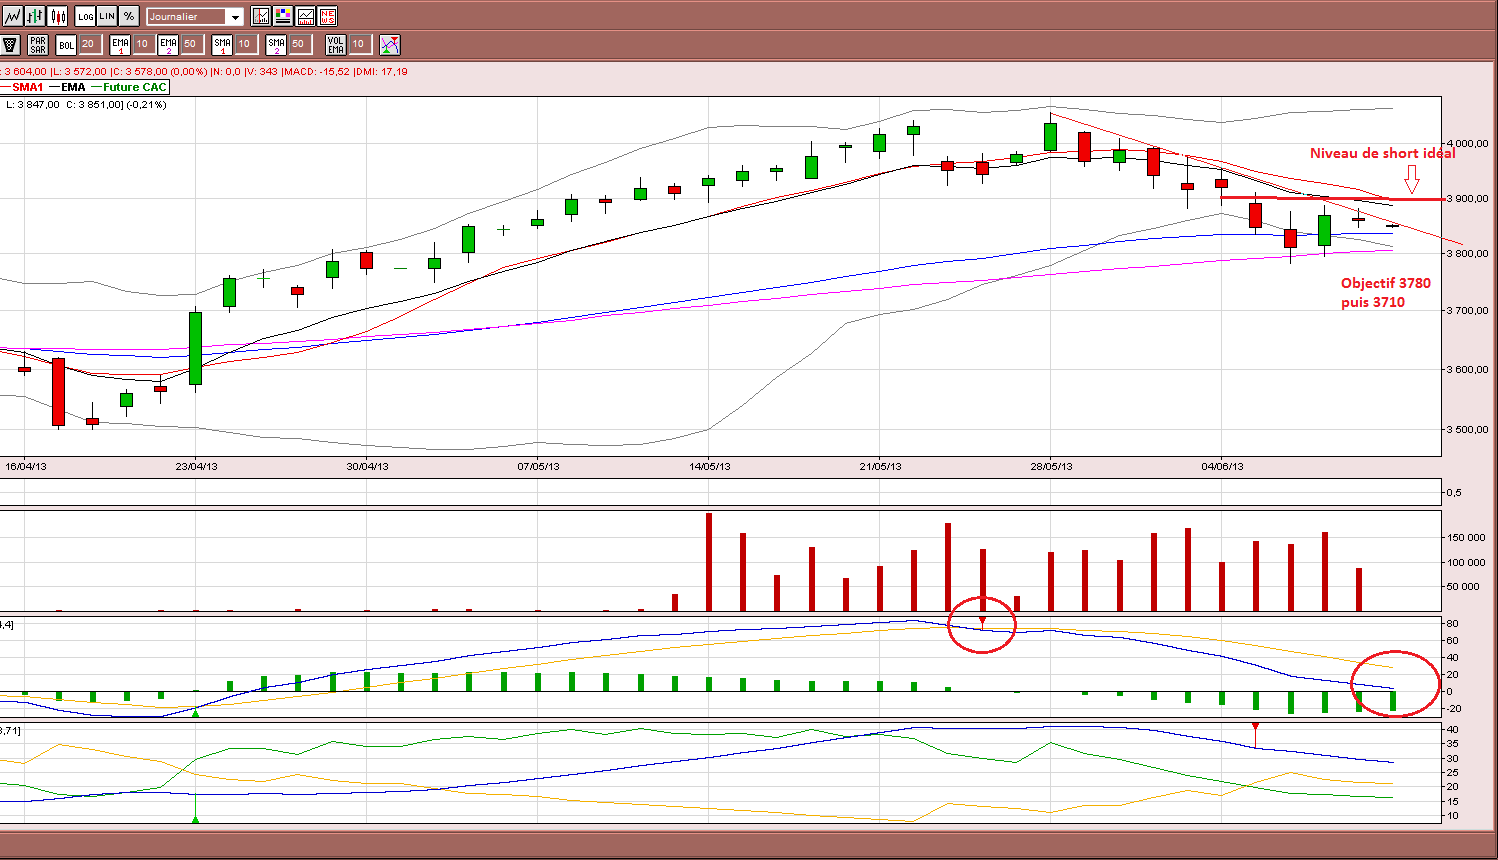
Task: Click the DMI: 17,19 readout
Action: coord(380,72)
